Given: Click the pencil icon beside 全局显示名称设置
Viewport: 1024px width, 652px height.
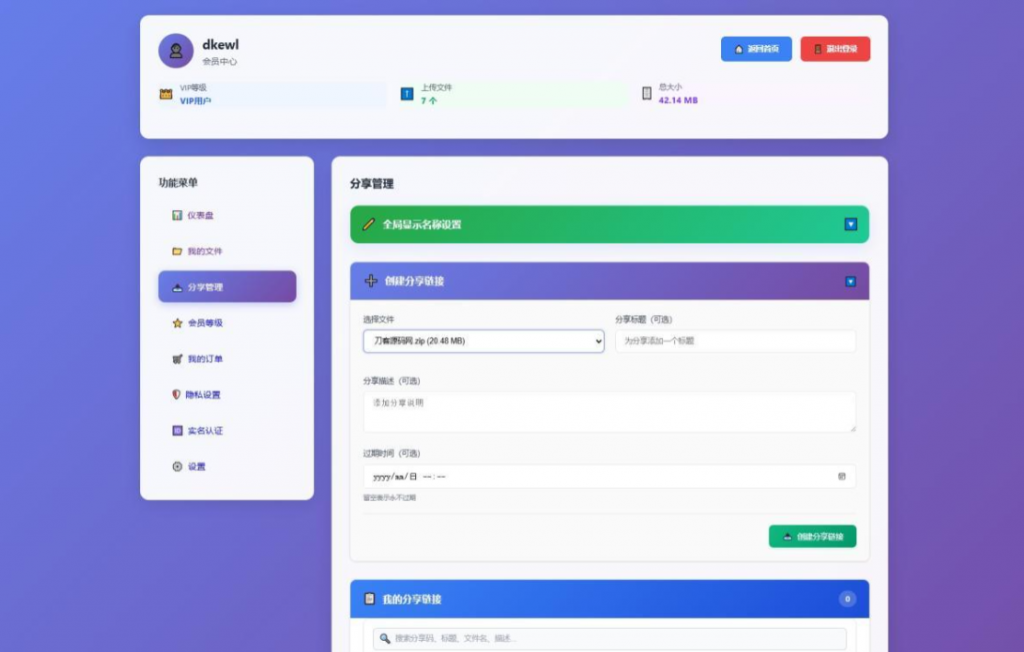Looking at the screenshot, I should coord(369,224).
